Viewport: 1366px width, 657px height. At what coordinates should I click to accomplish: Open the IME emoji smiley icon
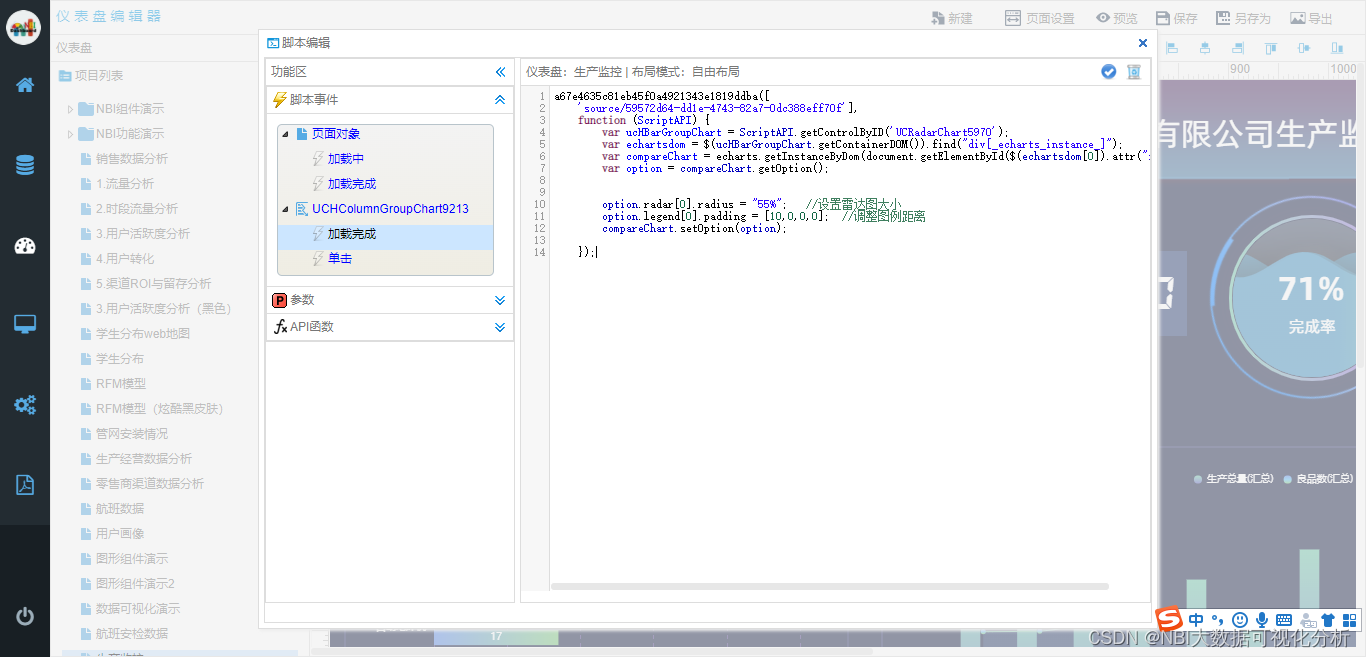click(1240, 620)
